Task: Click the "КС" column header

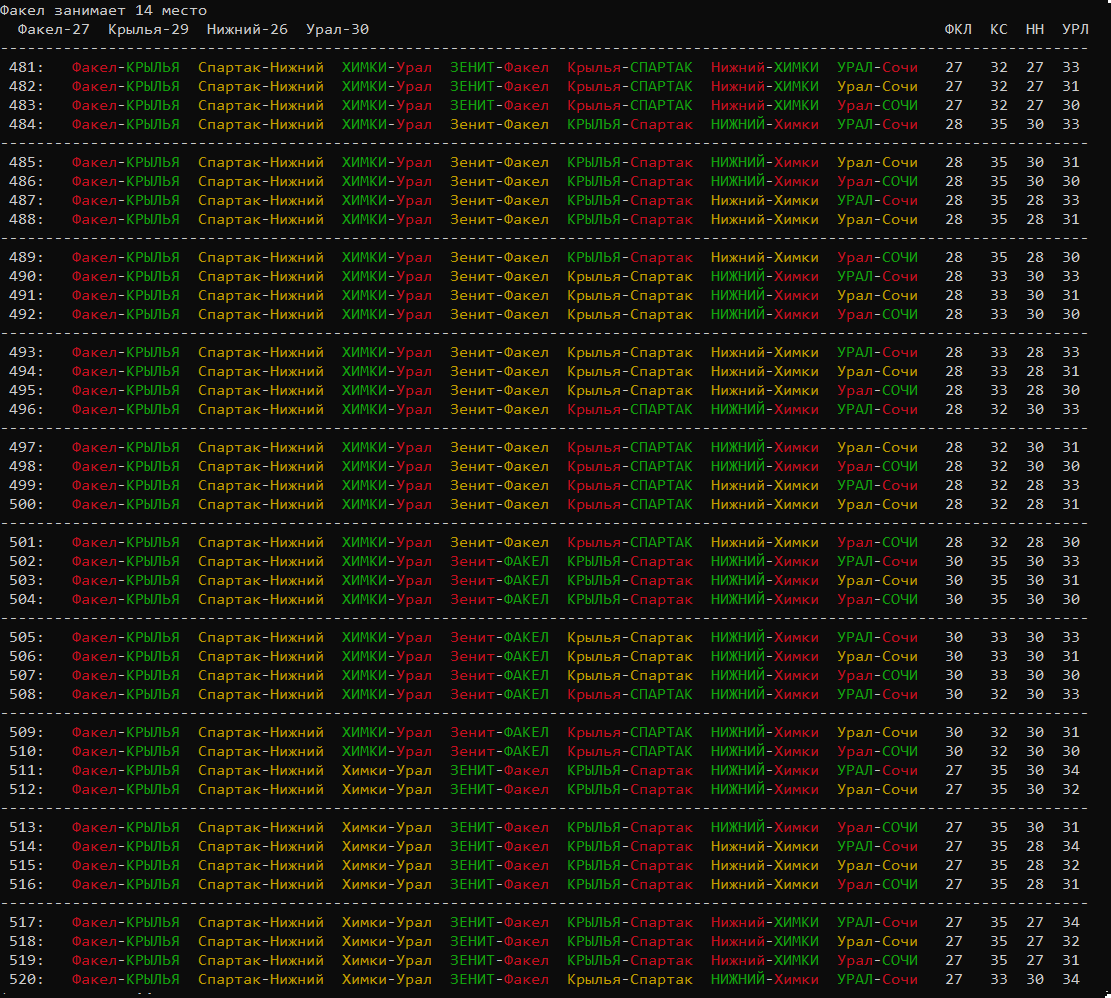Action: coord(998,30)
